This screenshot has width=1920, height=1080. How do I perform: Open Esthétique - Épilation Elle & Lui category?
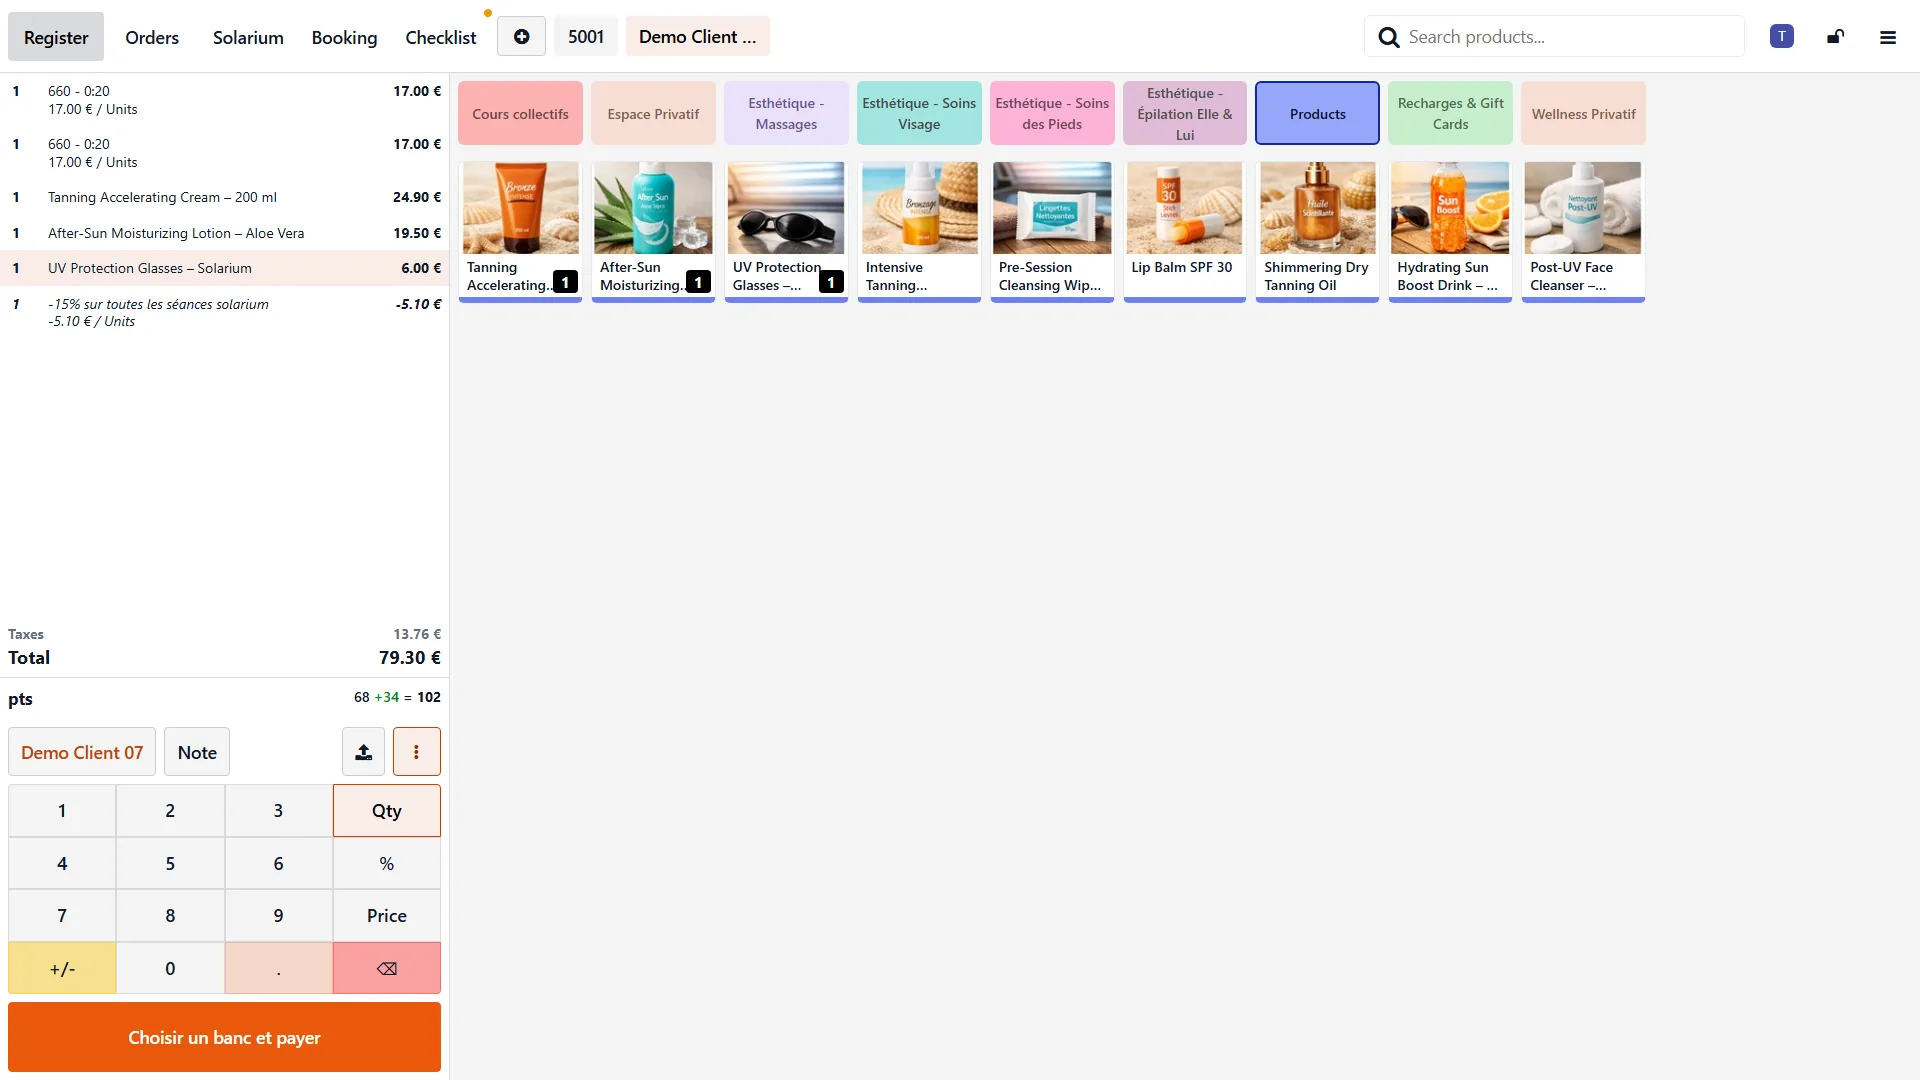tap(1185, 114)
